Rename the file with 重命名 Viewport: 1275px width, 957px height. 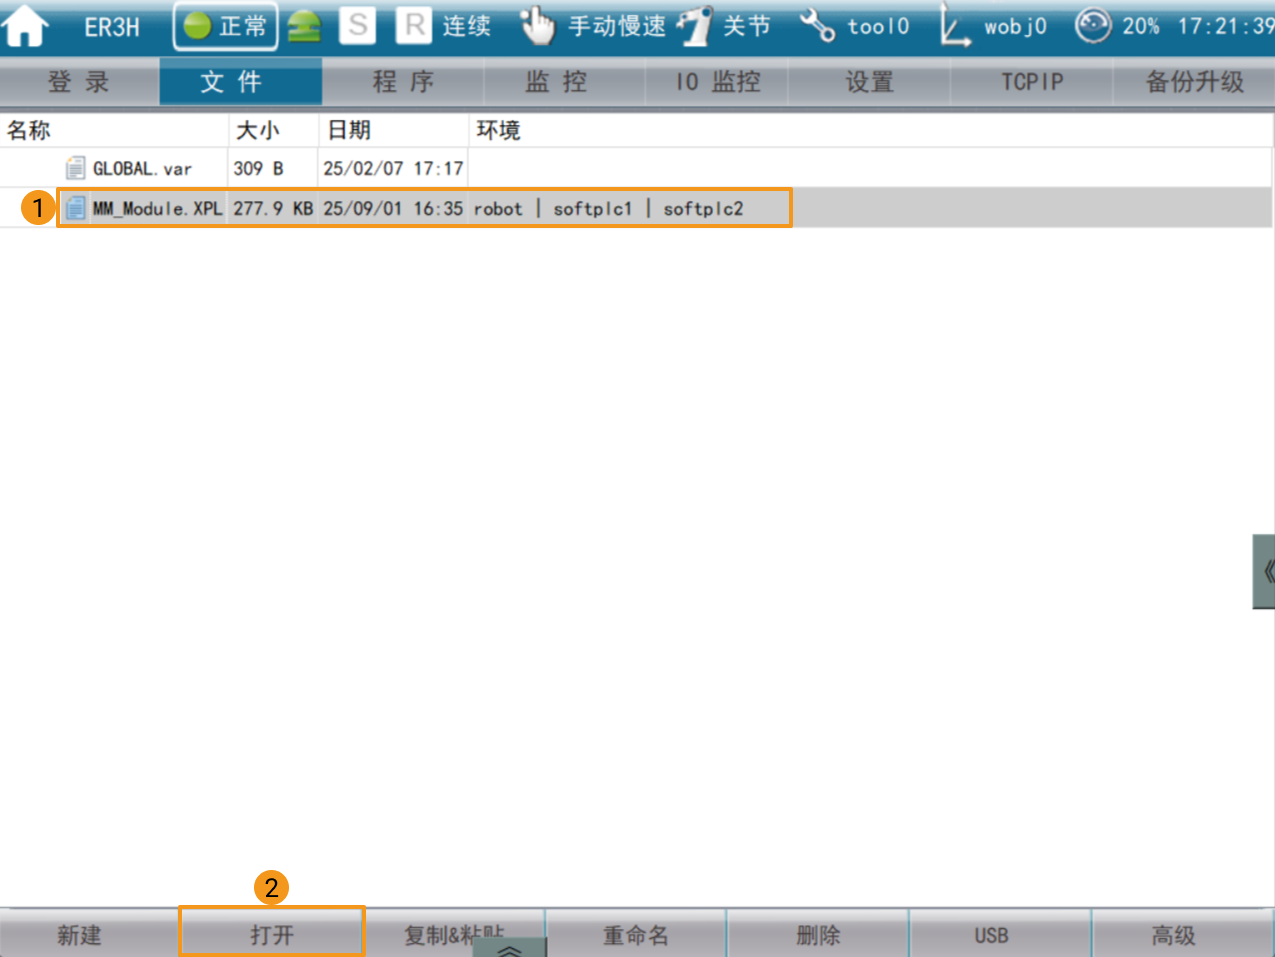pos(636,934)
